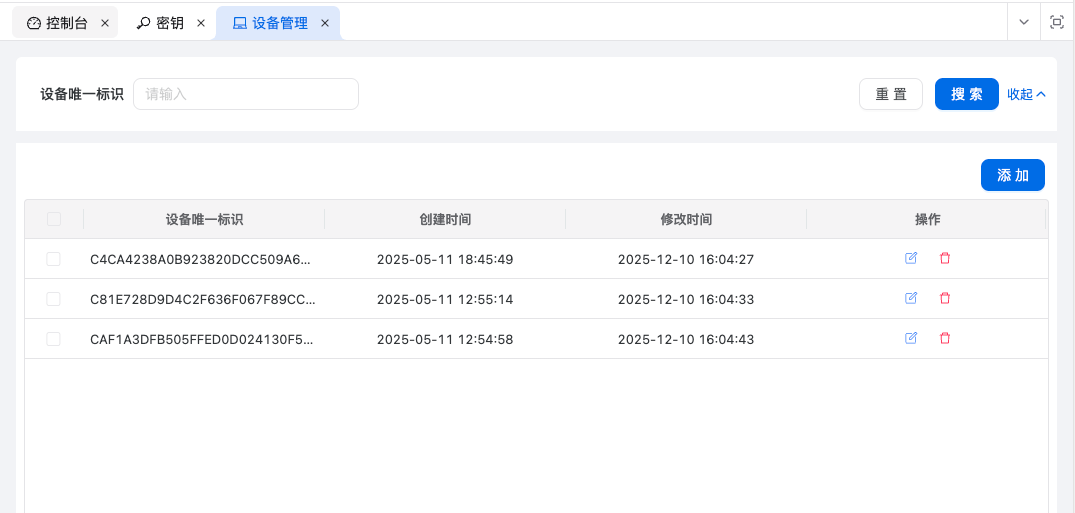
Task: Open the tab list dropdown arrow
Action: [x=1023, y=23]
